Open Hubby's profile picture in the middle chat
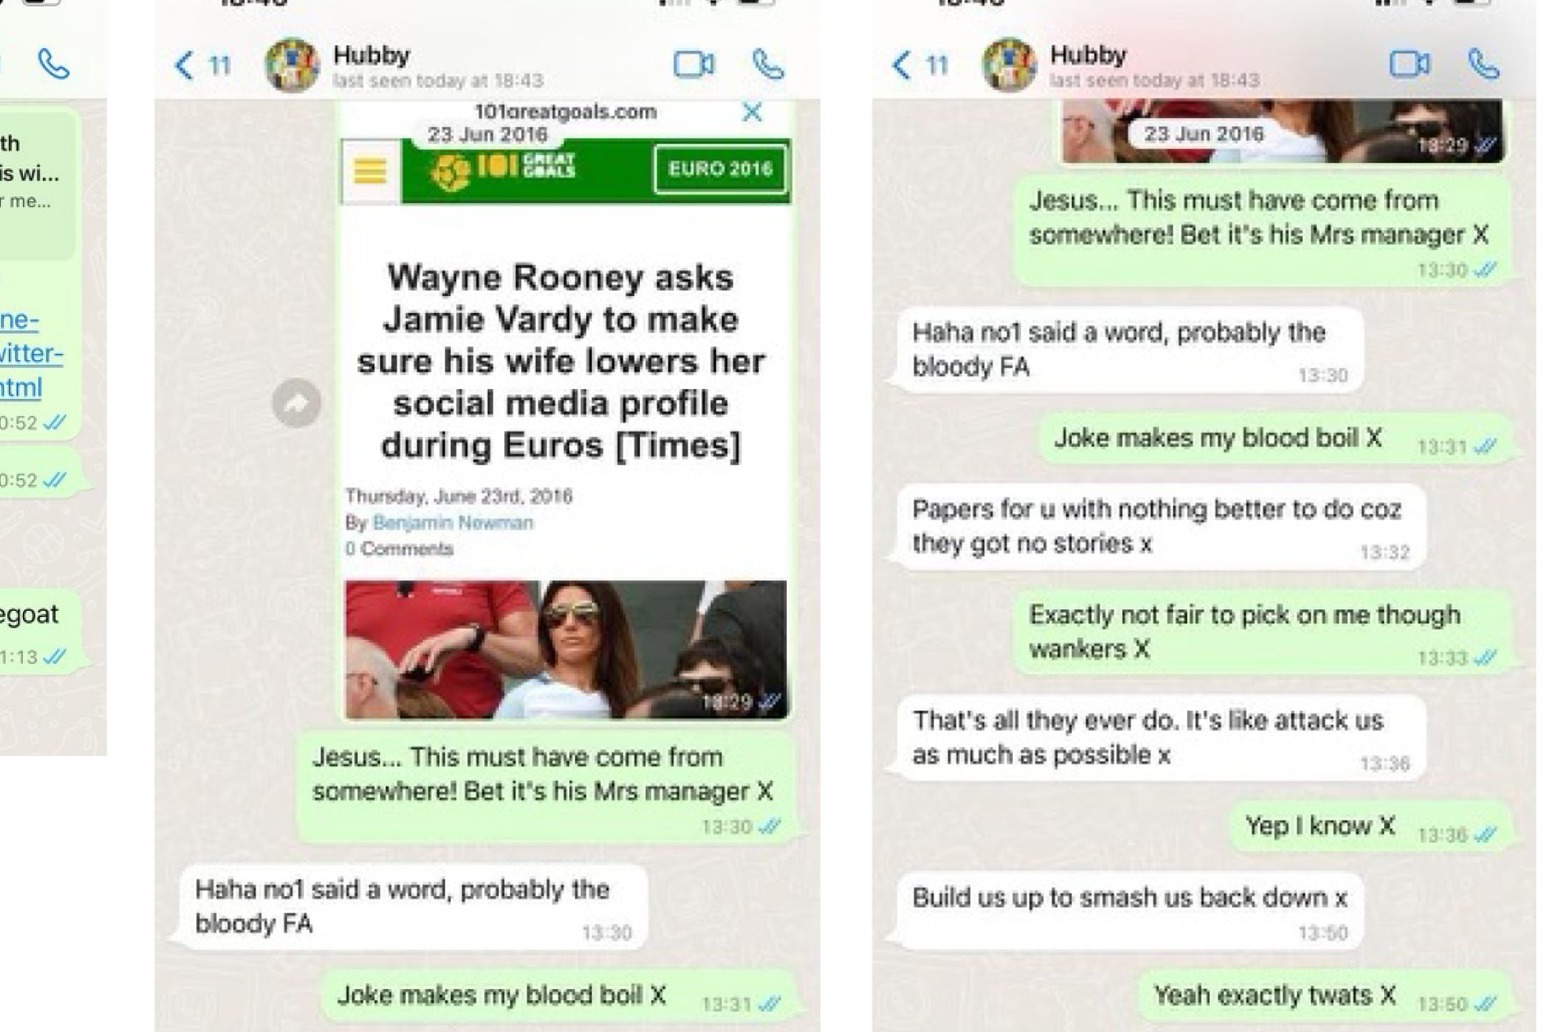This screenshot has width=1548, height=1032. [x=292, y=65]
